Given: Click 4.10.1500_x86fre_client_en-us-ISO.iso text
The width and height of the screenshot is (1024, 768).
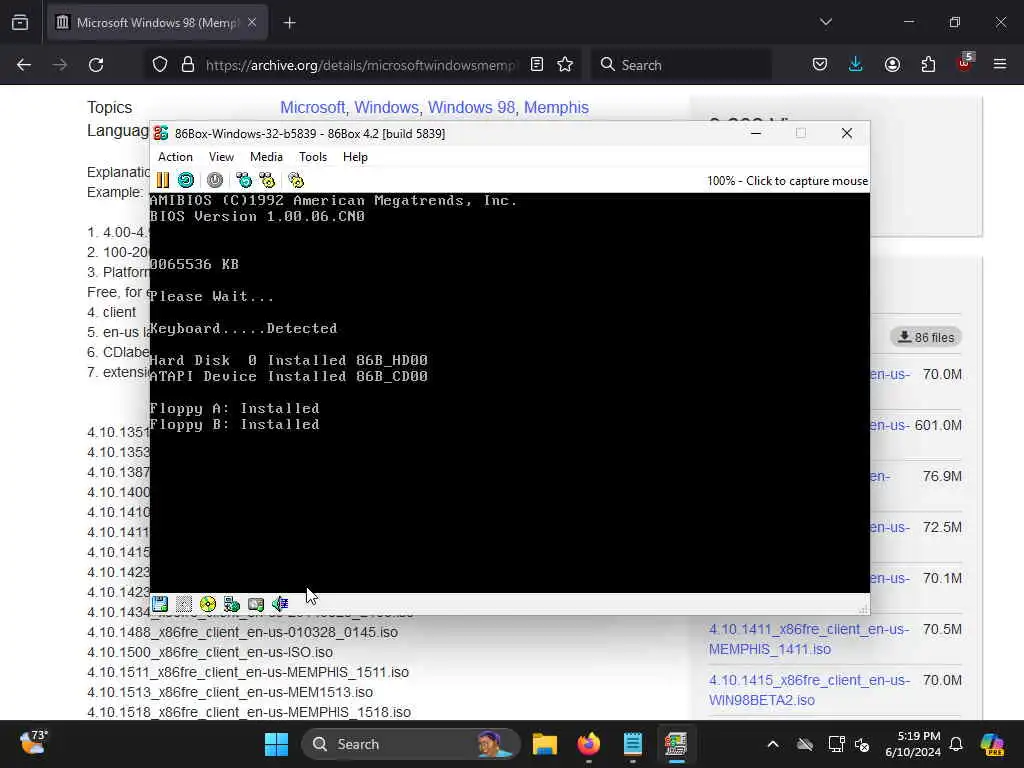Looking at the screenshot, I should 210,652.
